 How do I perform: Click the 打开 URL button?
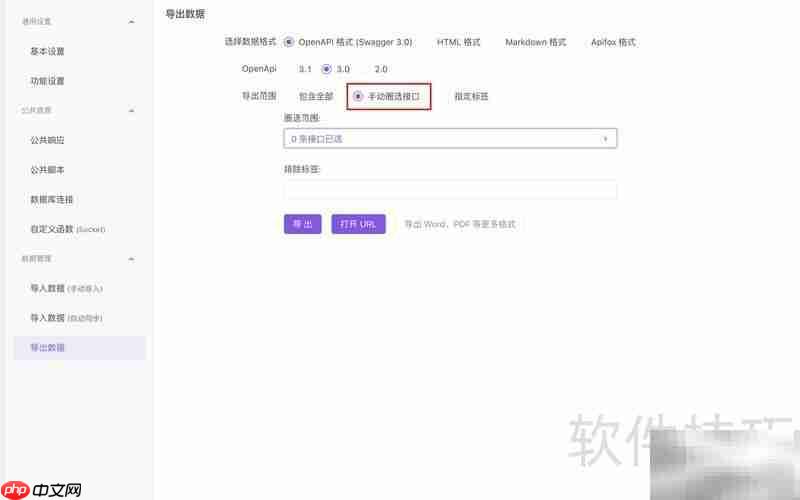pos(358,224)
